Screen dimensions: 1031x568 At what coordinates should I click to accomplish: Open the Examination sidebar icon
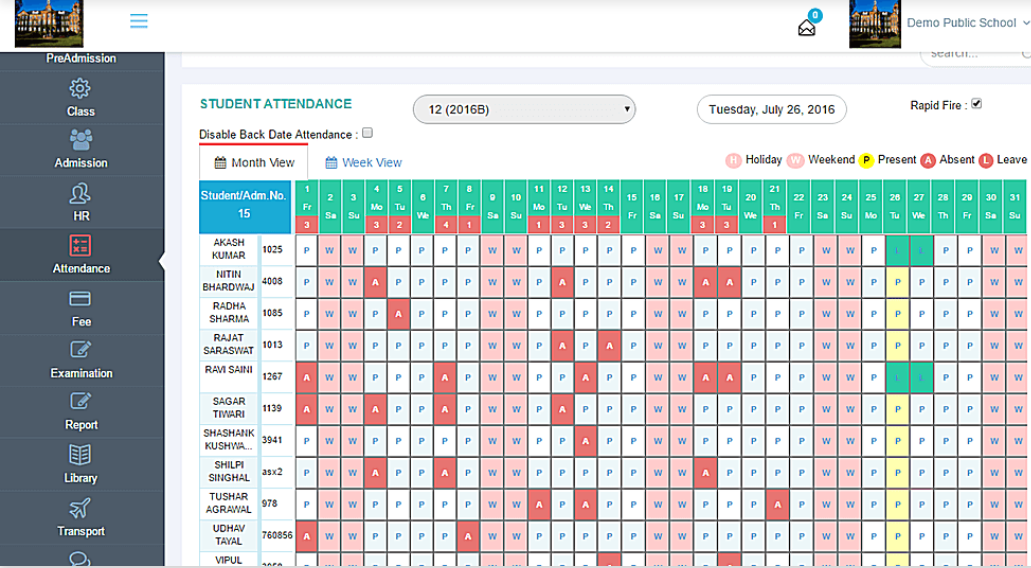[81, 350]
